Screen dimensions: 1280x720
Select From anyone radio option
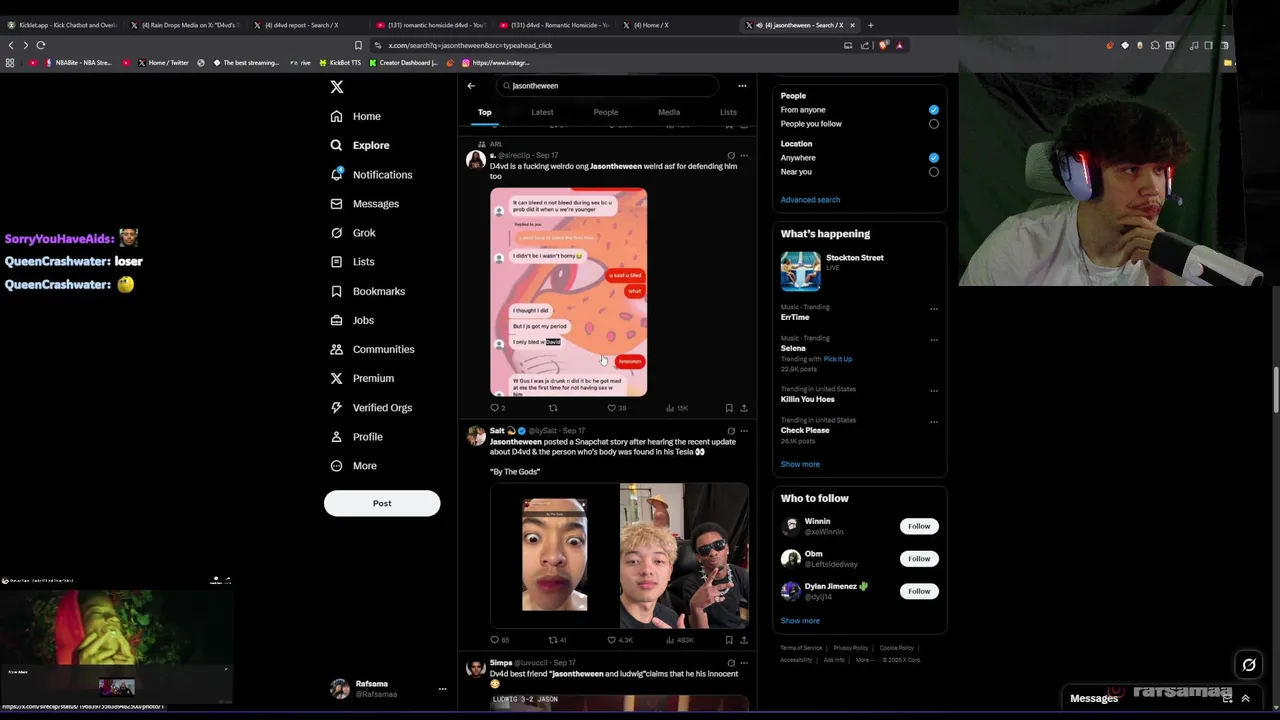tap(933, 110)
